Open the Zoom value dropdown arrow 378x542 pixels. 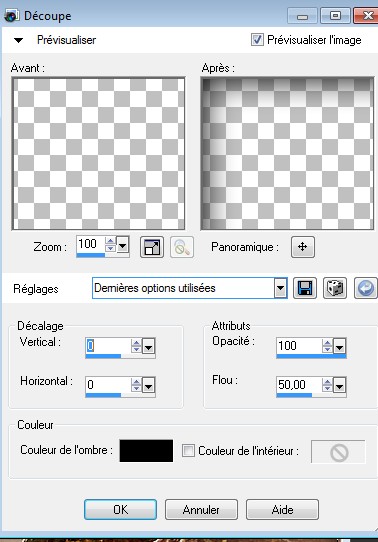click(x=123, y=246)
